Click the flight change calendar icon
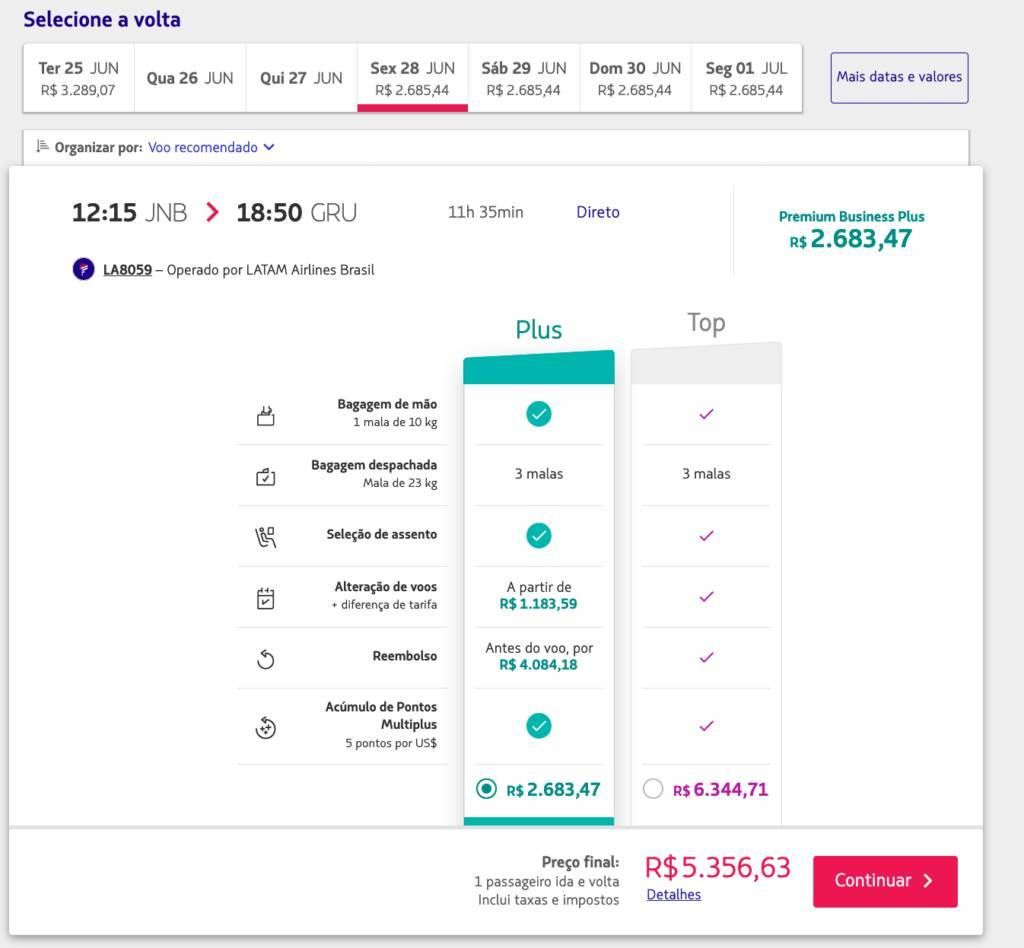The image size is (1024, 948). (265, 598)
